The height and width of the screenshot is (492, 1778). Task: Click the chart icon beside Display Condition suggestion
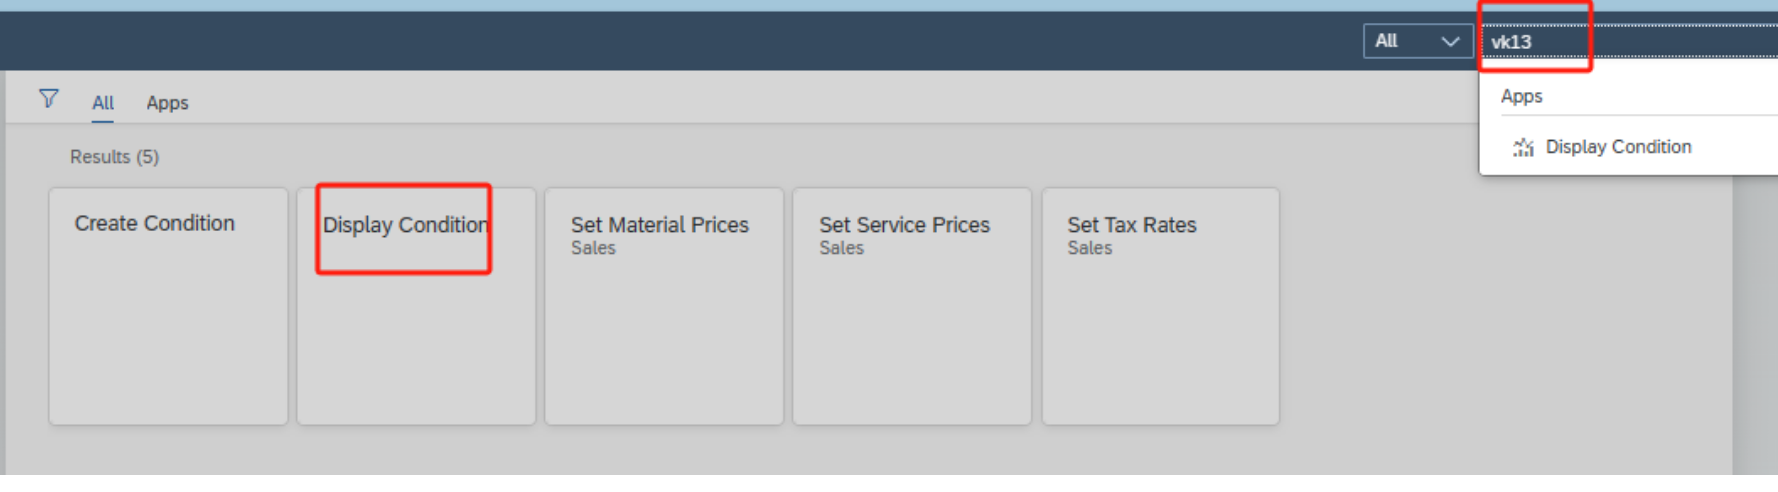(1523, 148)
